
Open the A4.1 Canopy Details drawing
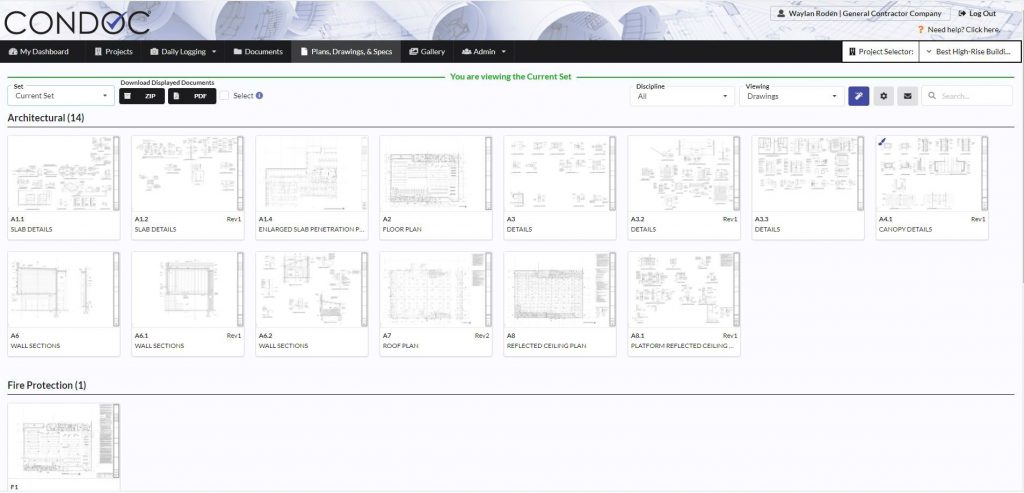tap(932, 187)
